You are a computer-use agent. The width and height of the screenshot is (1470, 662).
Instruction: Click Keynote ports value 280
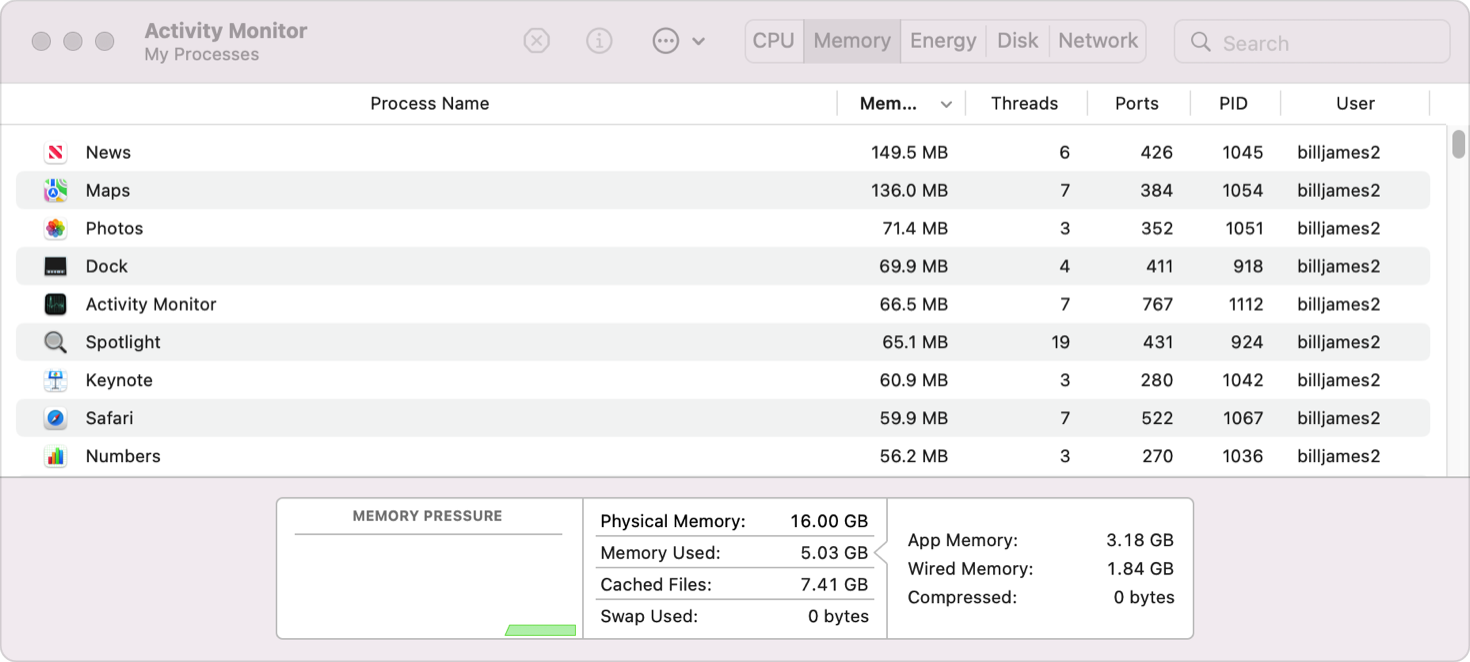coord(1157,380)
